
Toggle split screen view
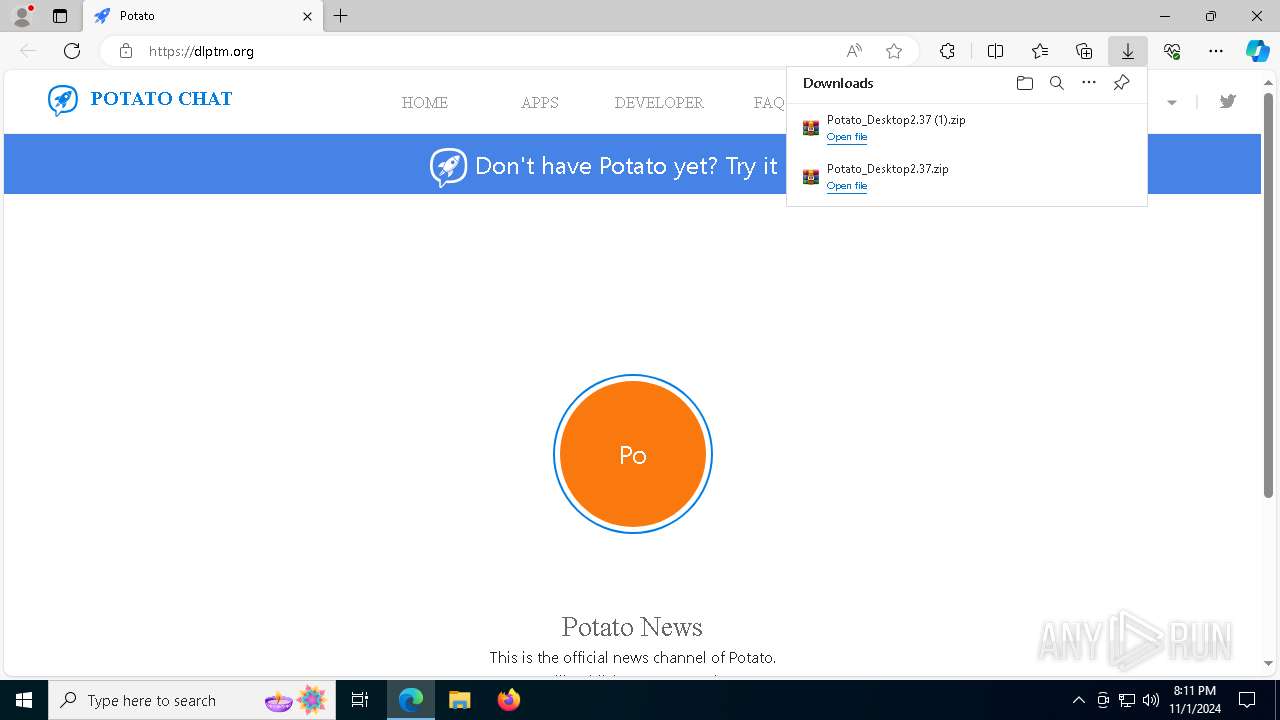pos(995,51)
